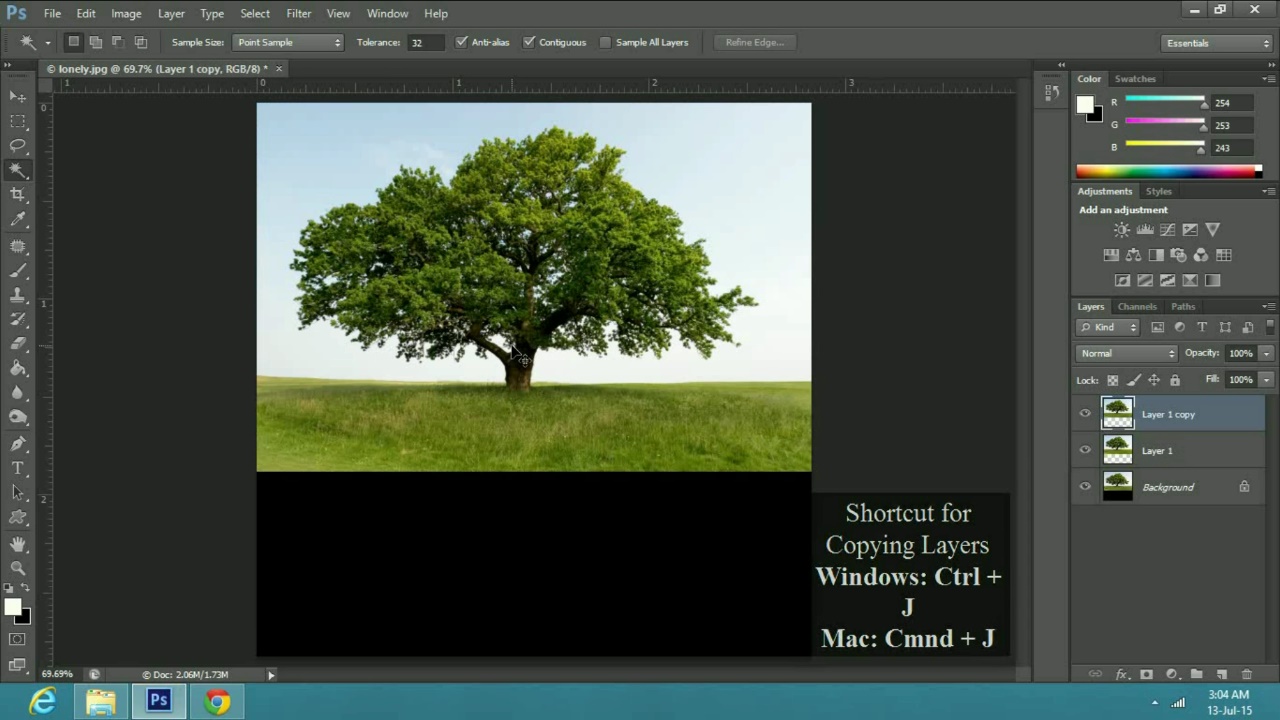Image resolution: width=1280 pixels, height=720 pixels.
Task: Add a Curves adjustment
Action: click(1167, 230)
